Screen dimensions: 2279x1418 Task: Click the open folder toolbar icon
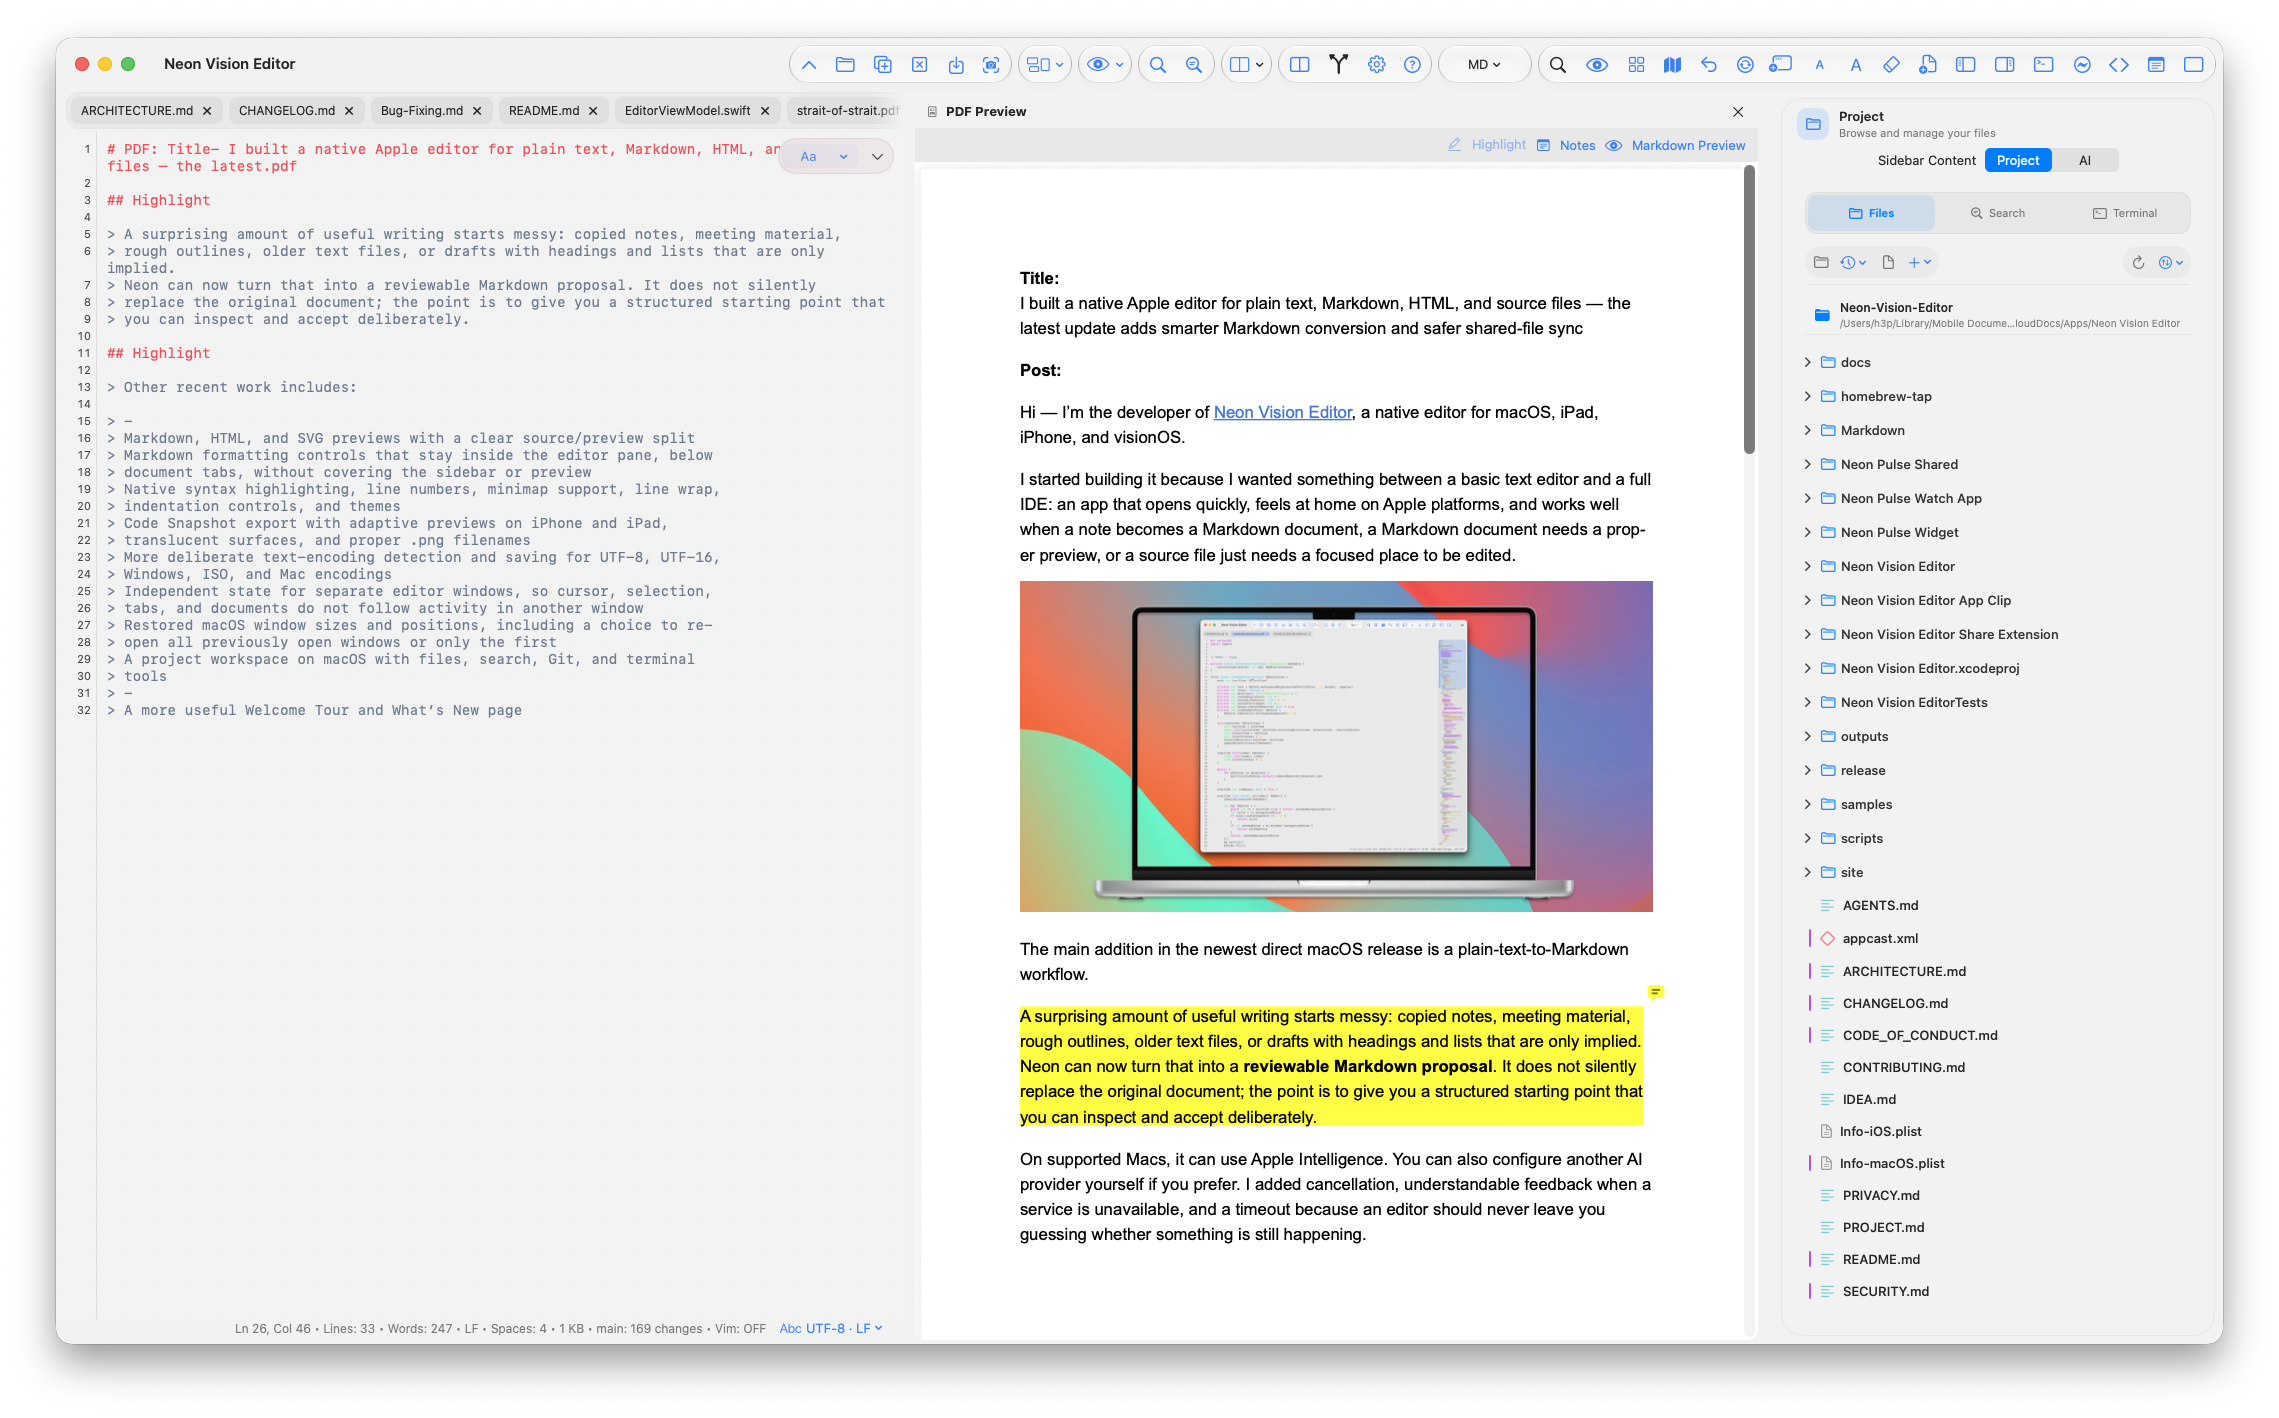pyautogui.click(x=845, y=65)
